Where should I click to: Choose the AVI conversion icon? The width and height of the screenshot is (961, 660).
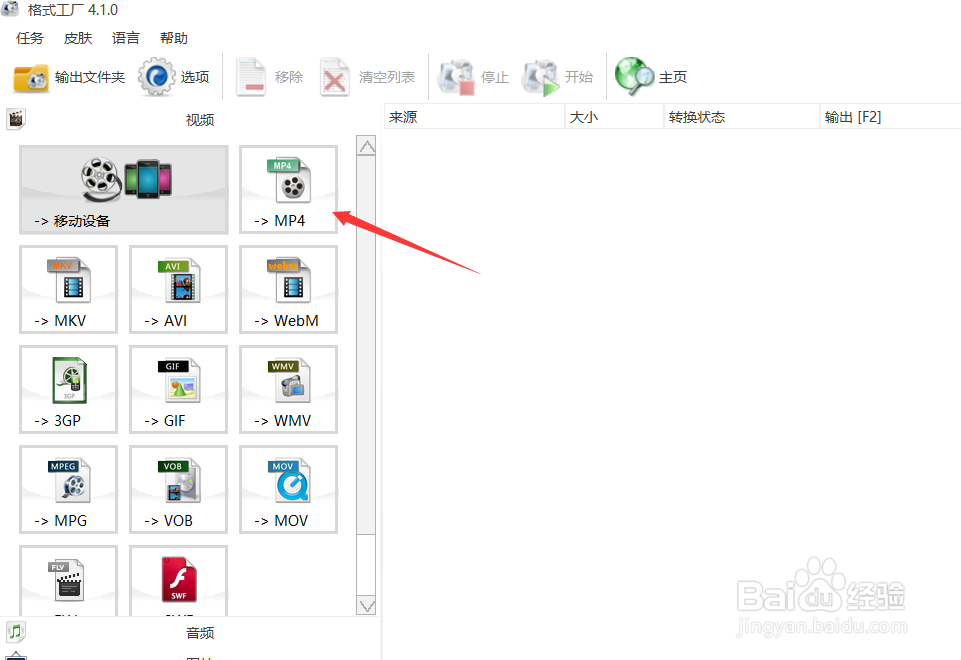pyautogui.click(x=178, y=290)
